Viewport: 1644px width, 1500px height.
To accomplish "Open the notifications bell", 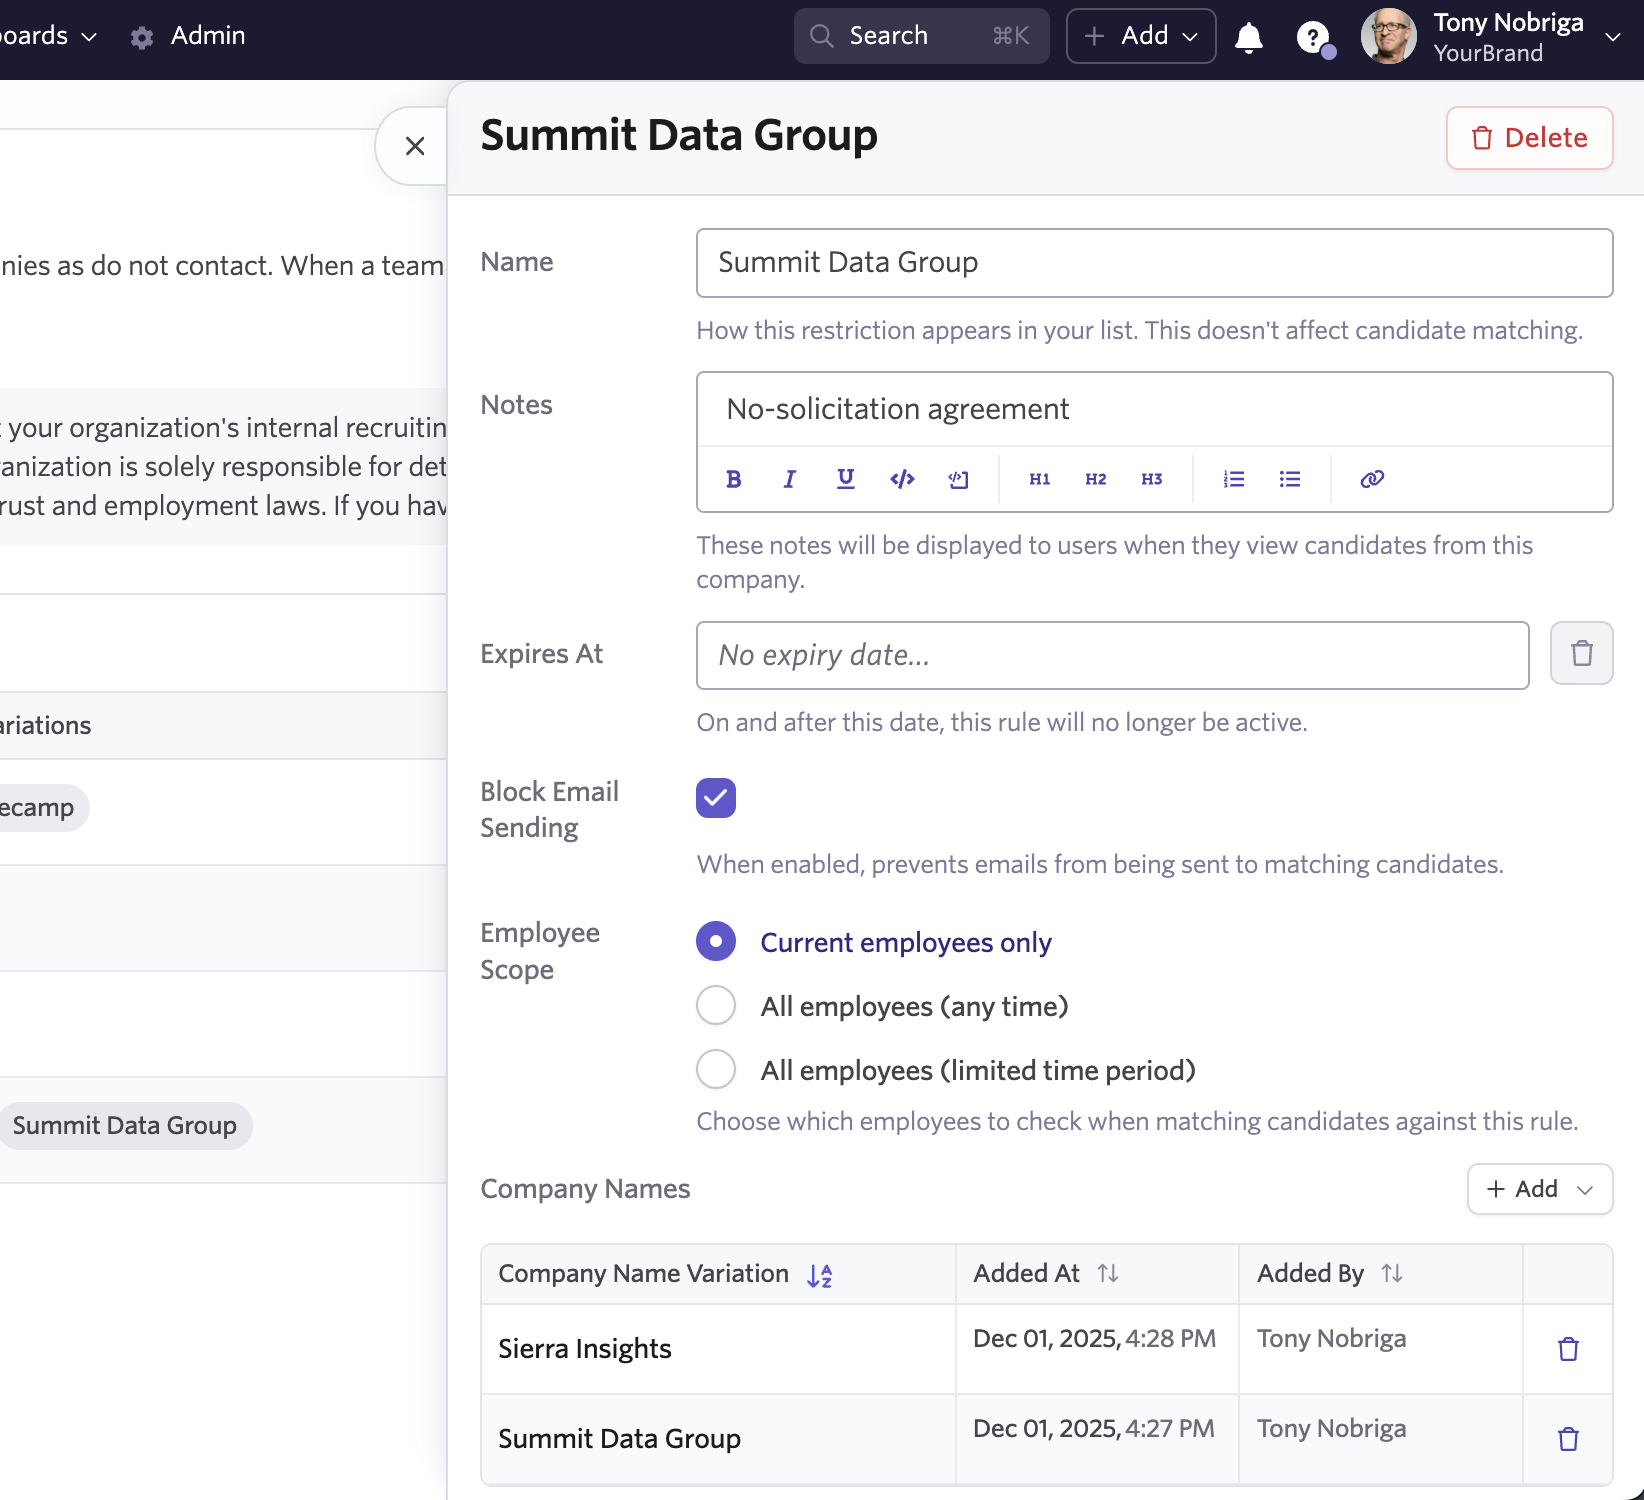I will 1248,37.
